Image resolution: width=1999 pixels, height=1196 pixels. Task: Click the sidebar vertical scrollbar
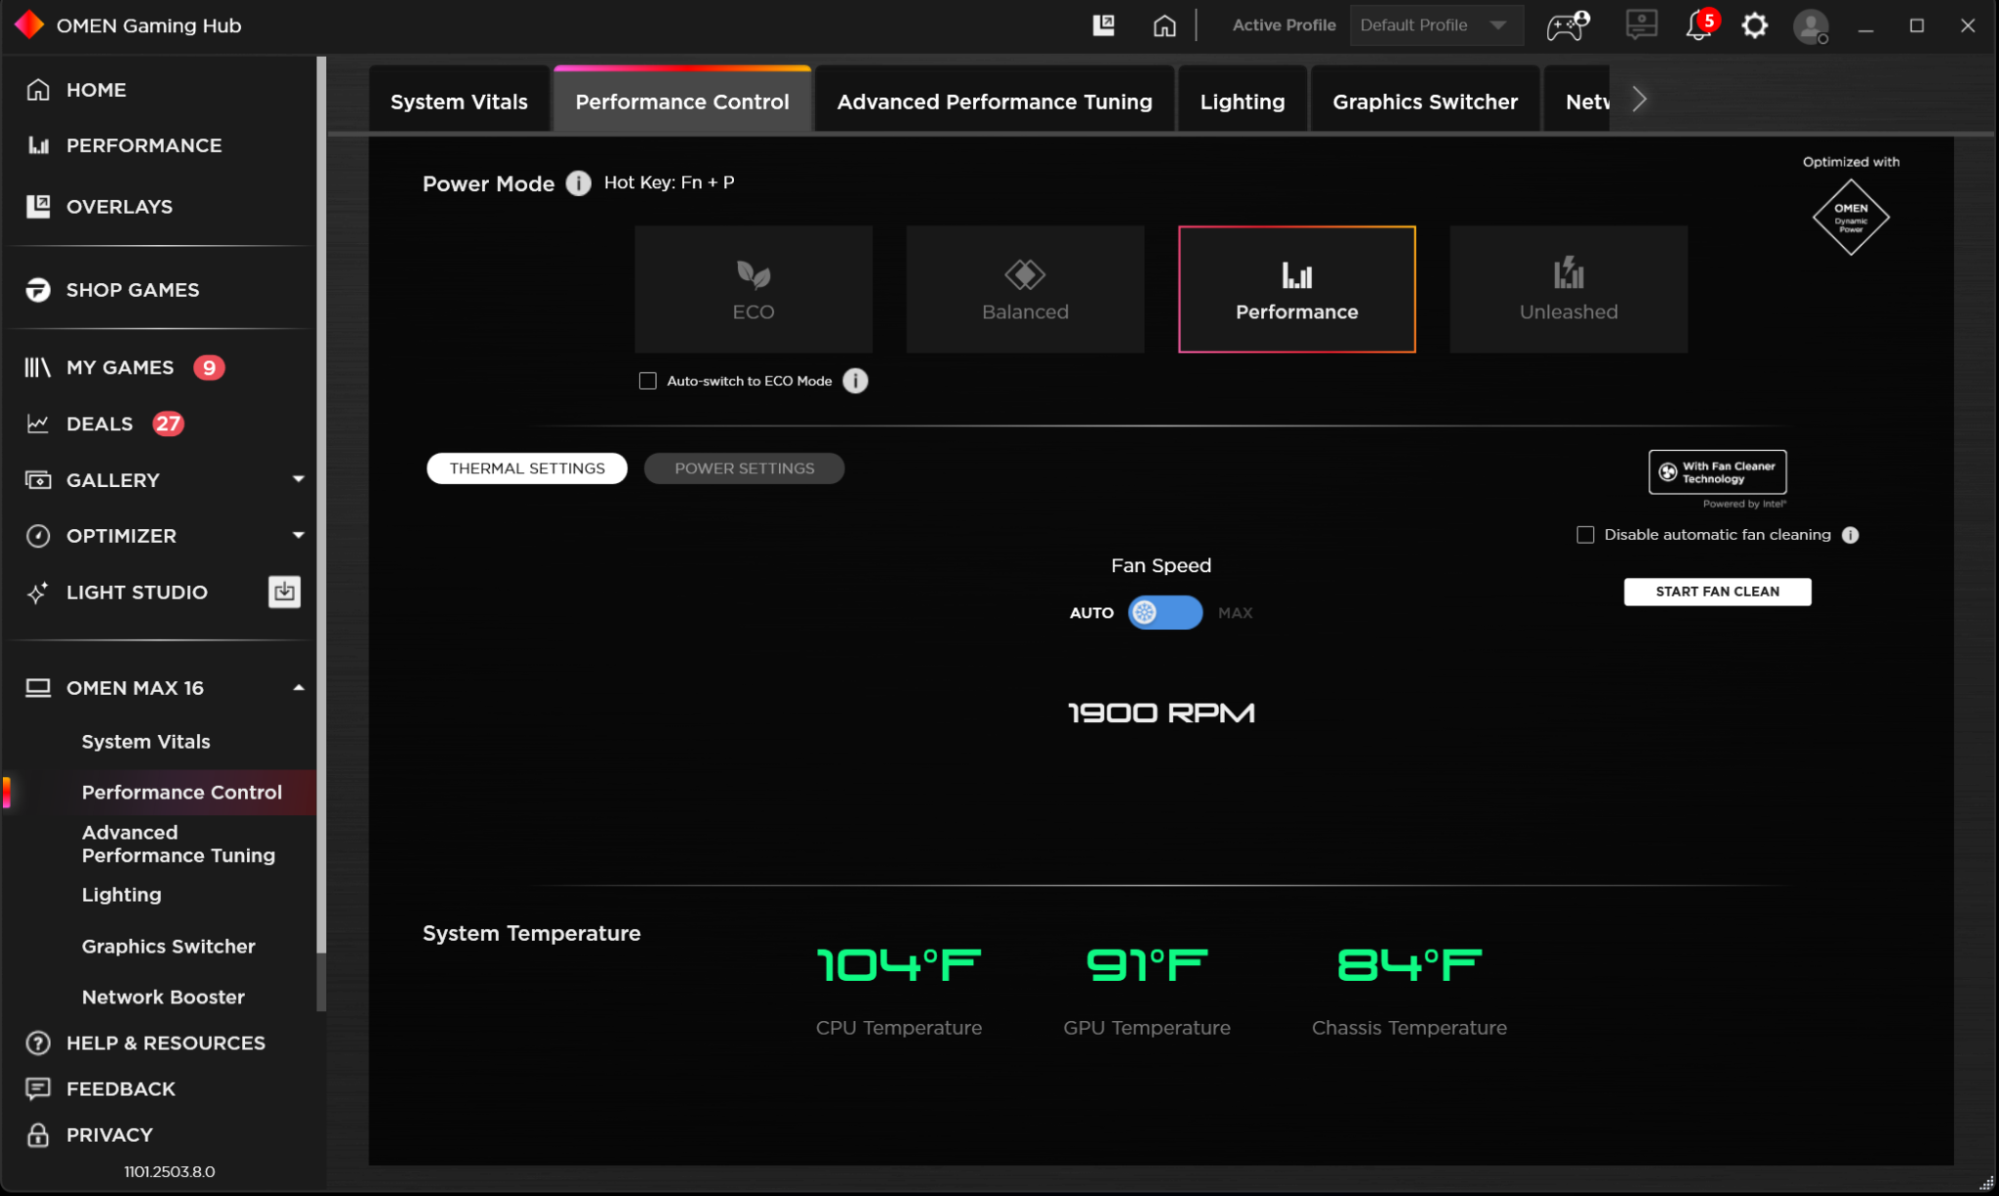[321, 505]
